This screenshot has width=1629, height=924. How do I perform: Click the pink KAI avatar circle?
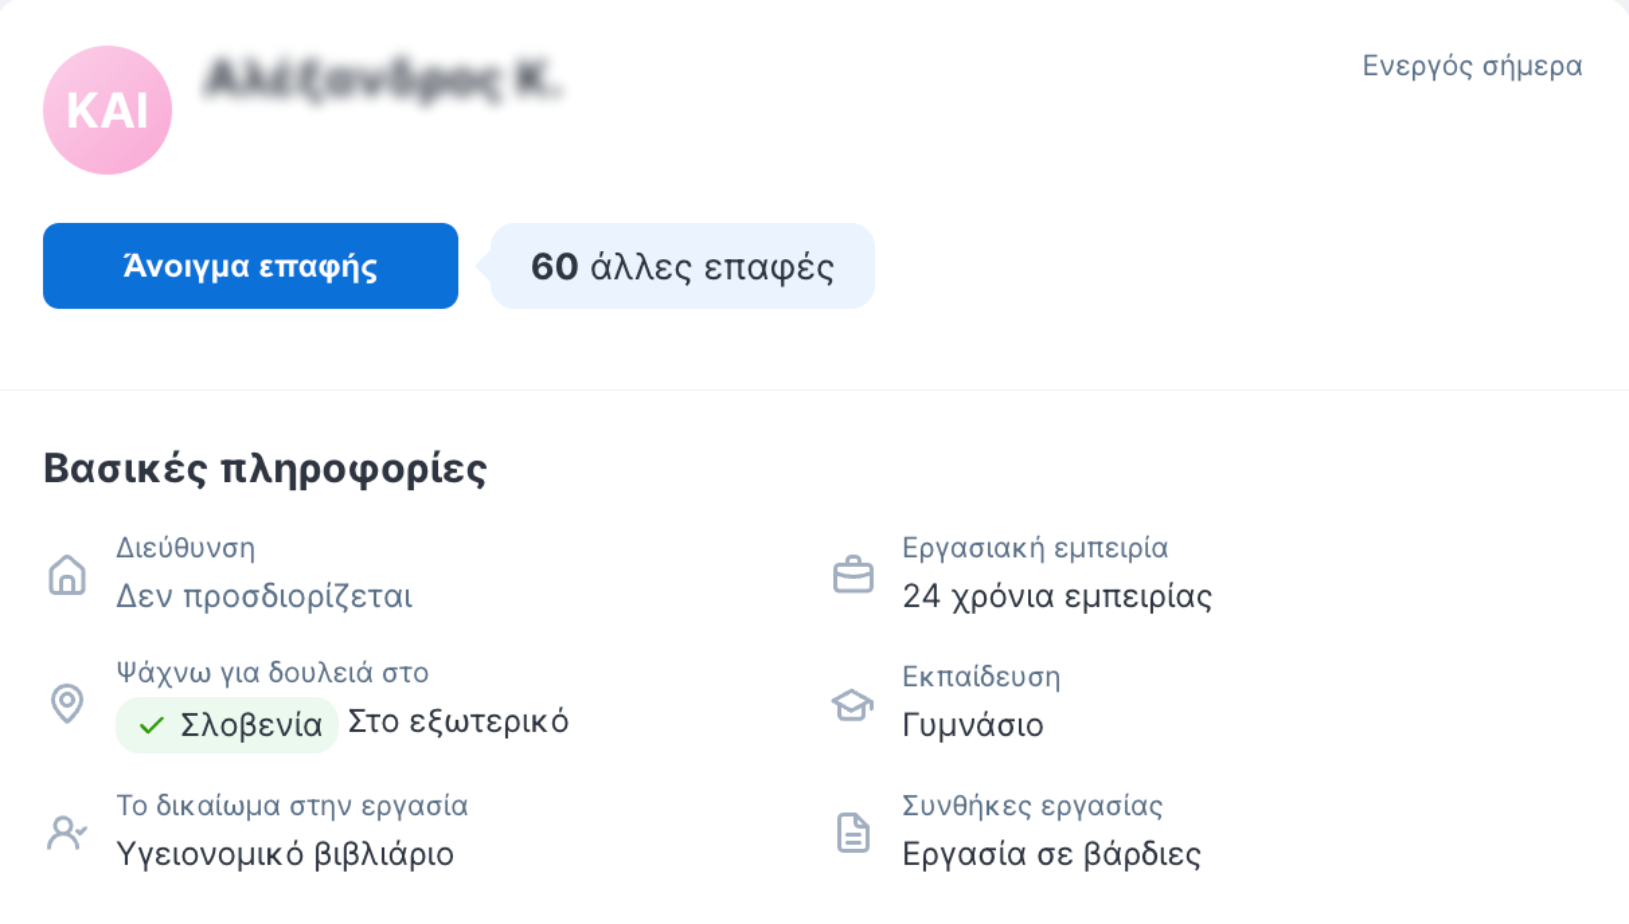coord(107,110)
